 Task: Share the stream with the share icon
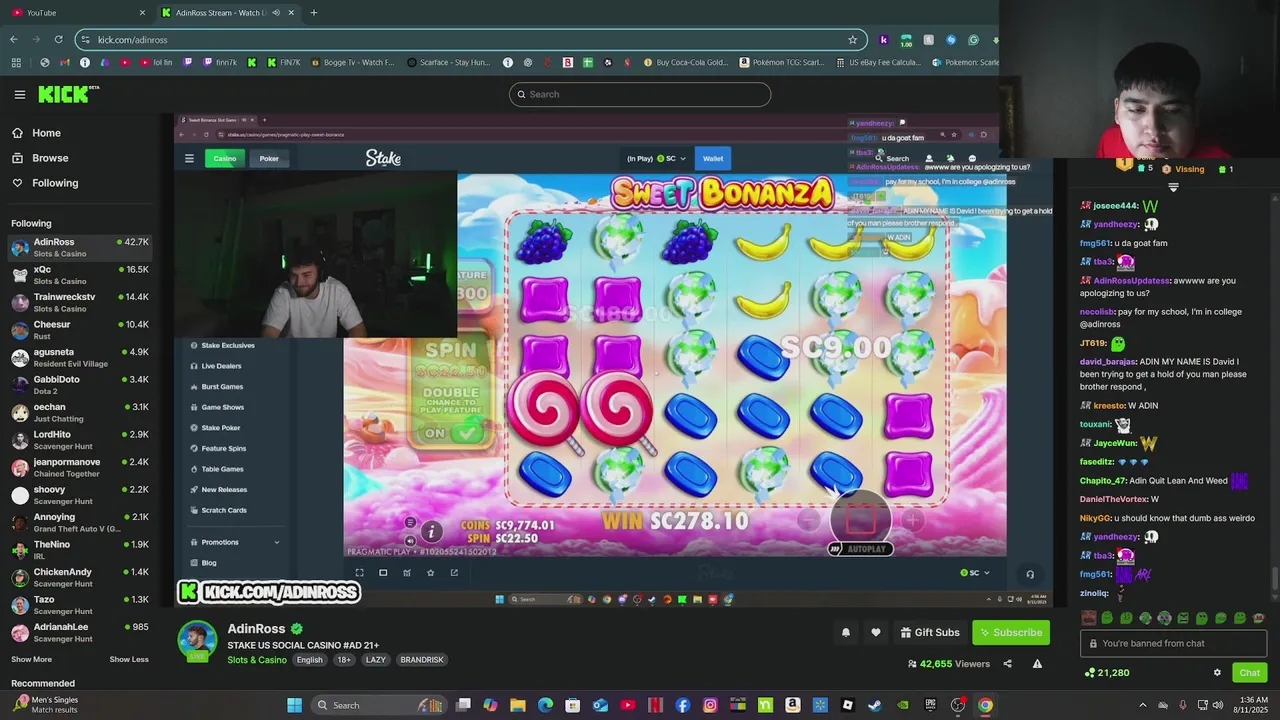1007,664
